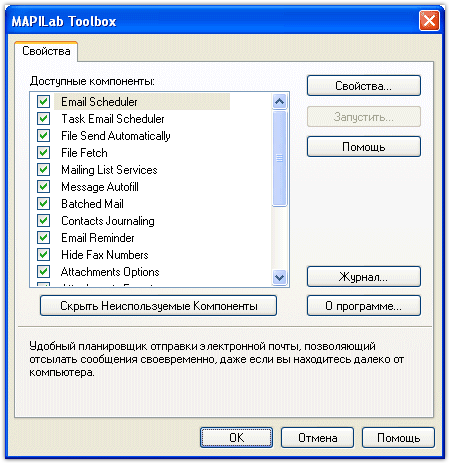Select the Email Reminder entry

point(98,238)
